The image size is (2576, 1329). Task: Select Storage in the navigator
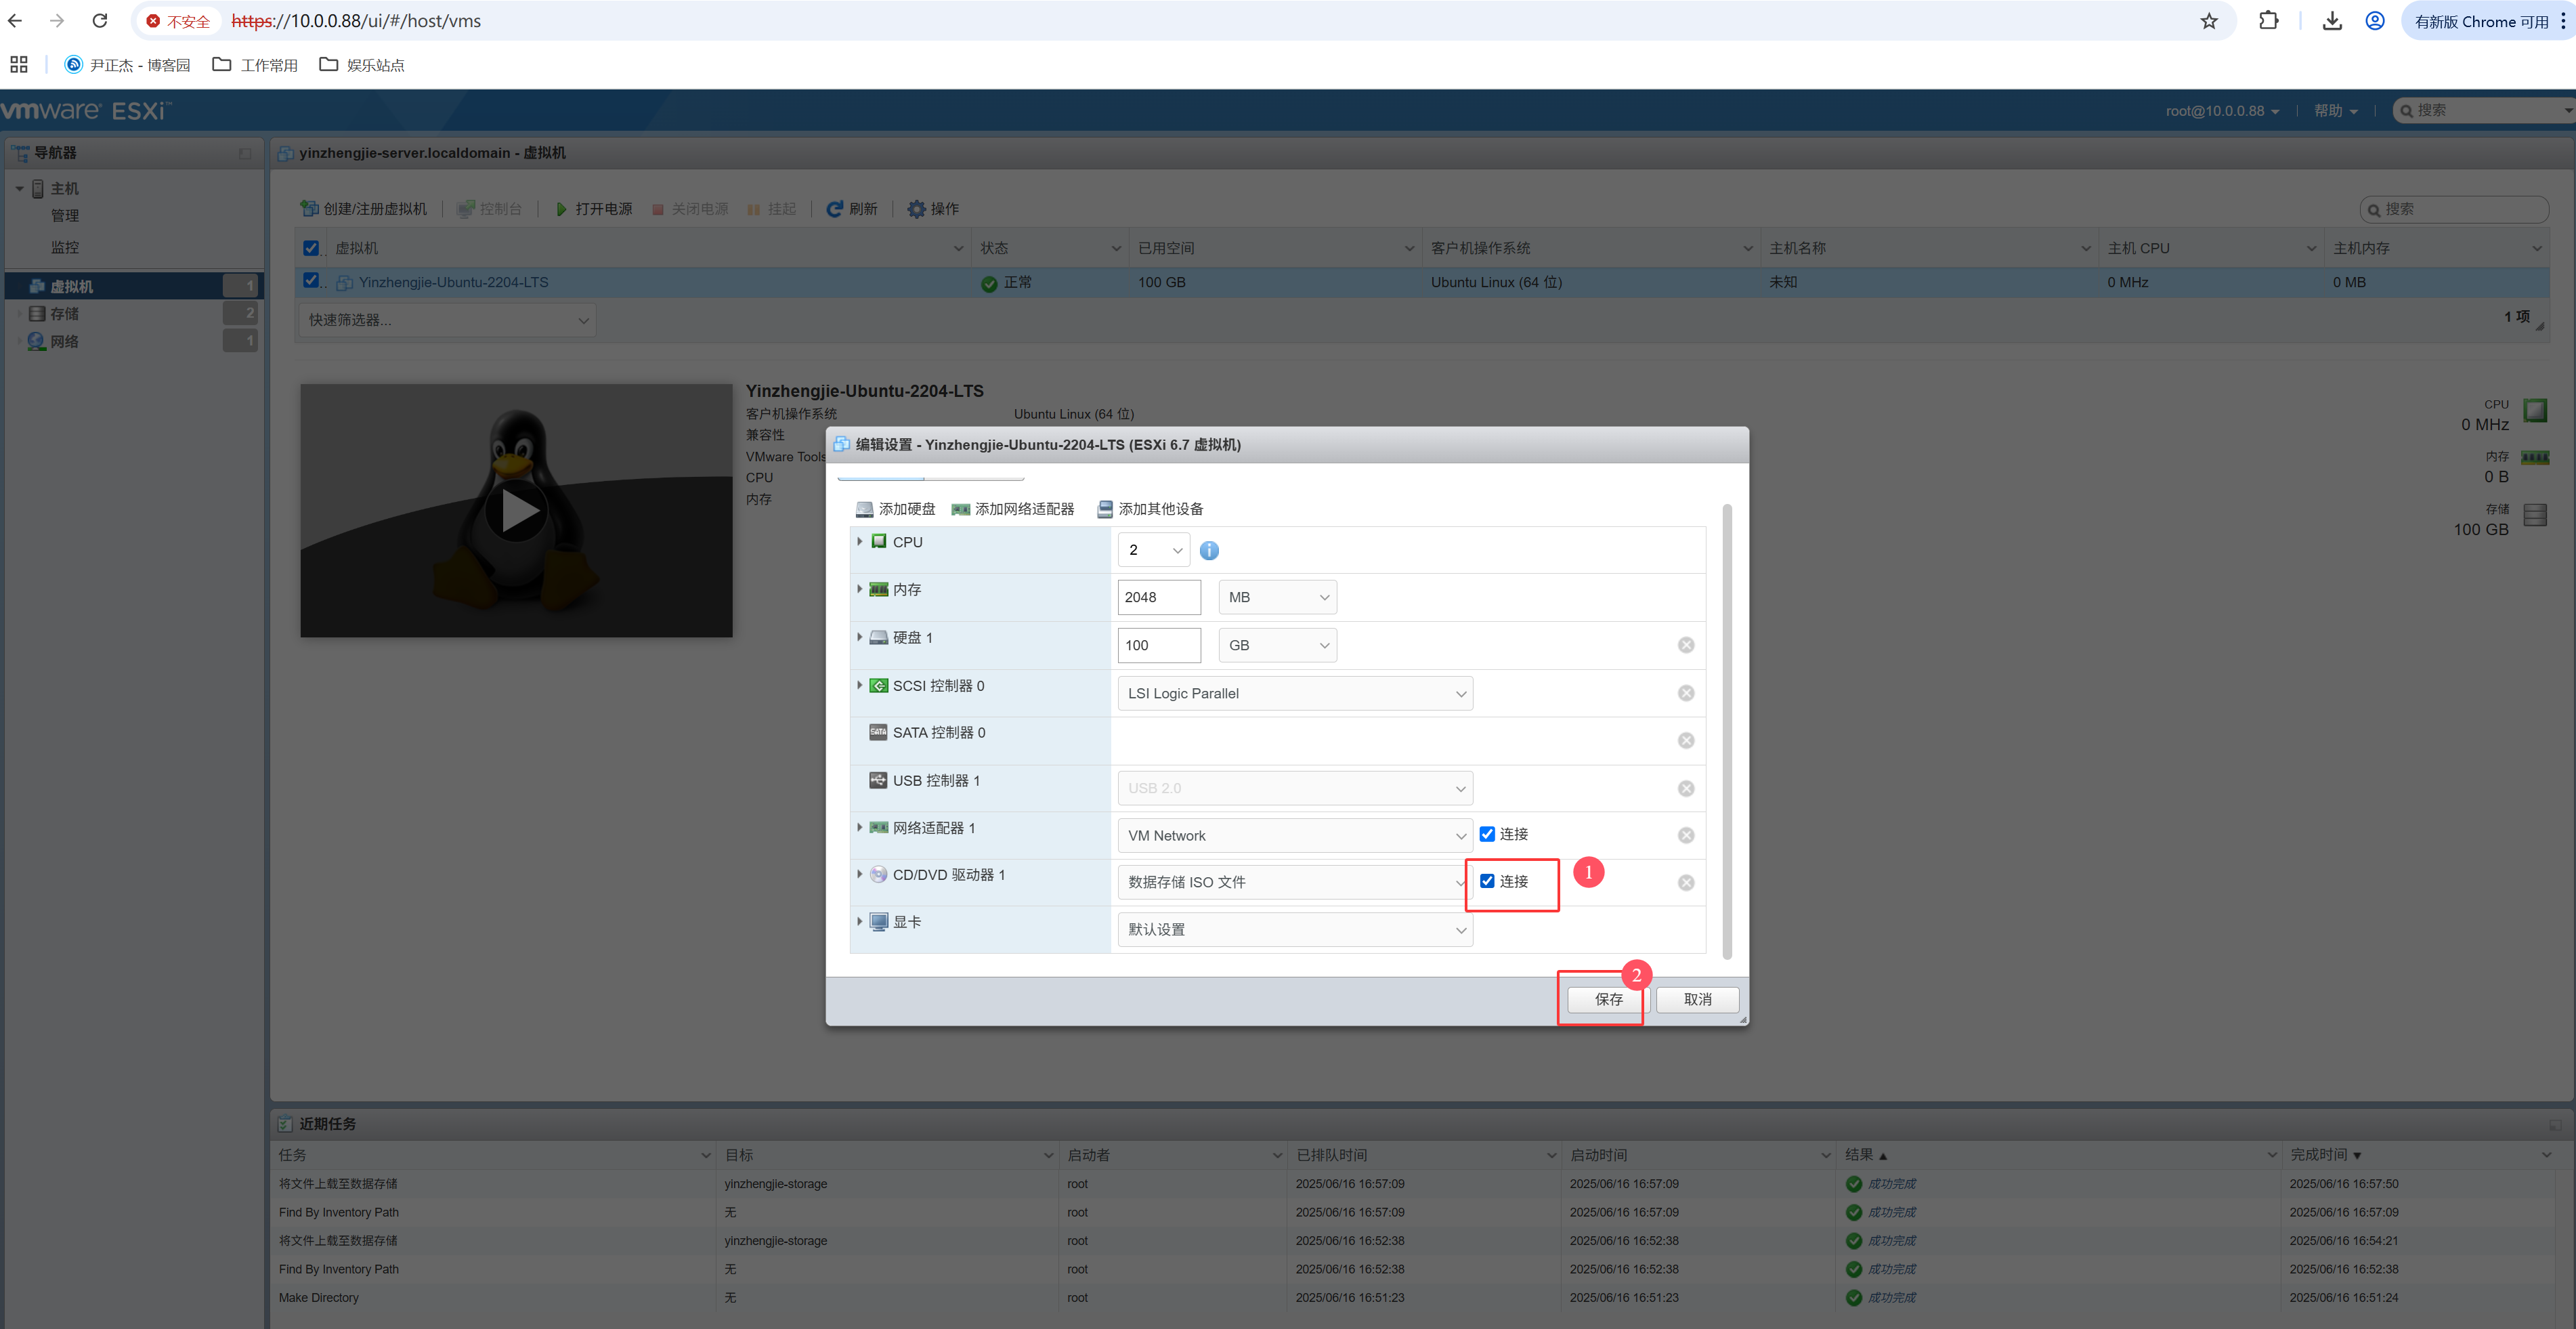coord(65,314)
